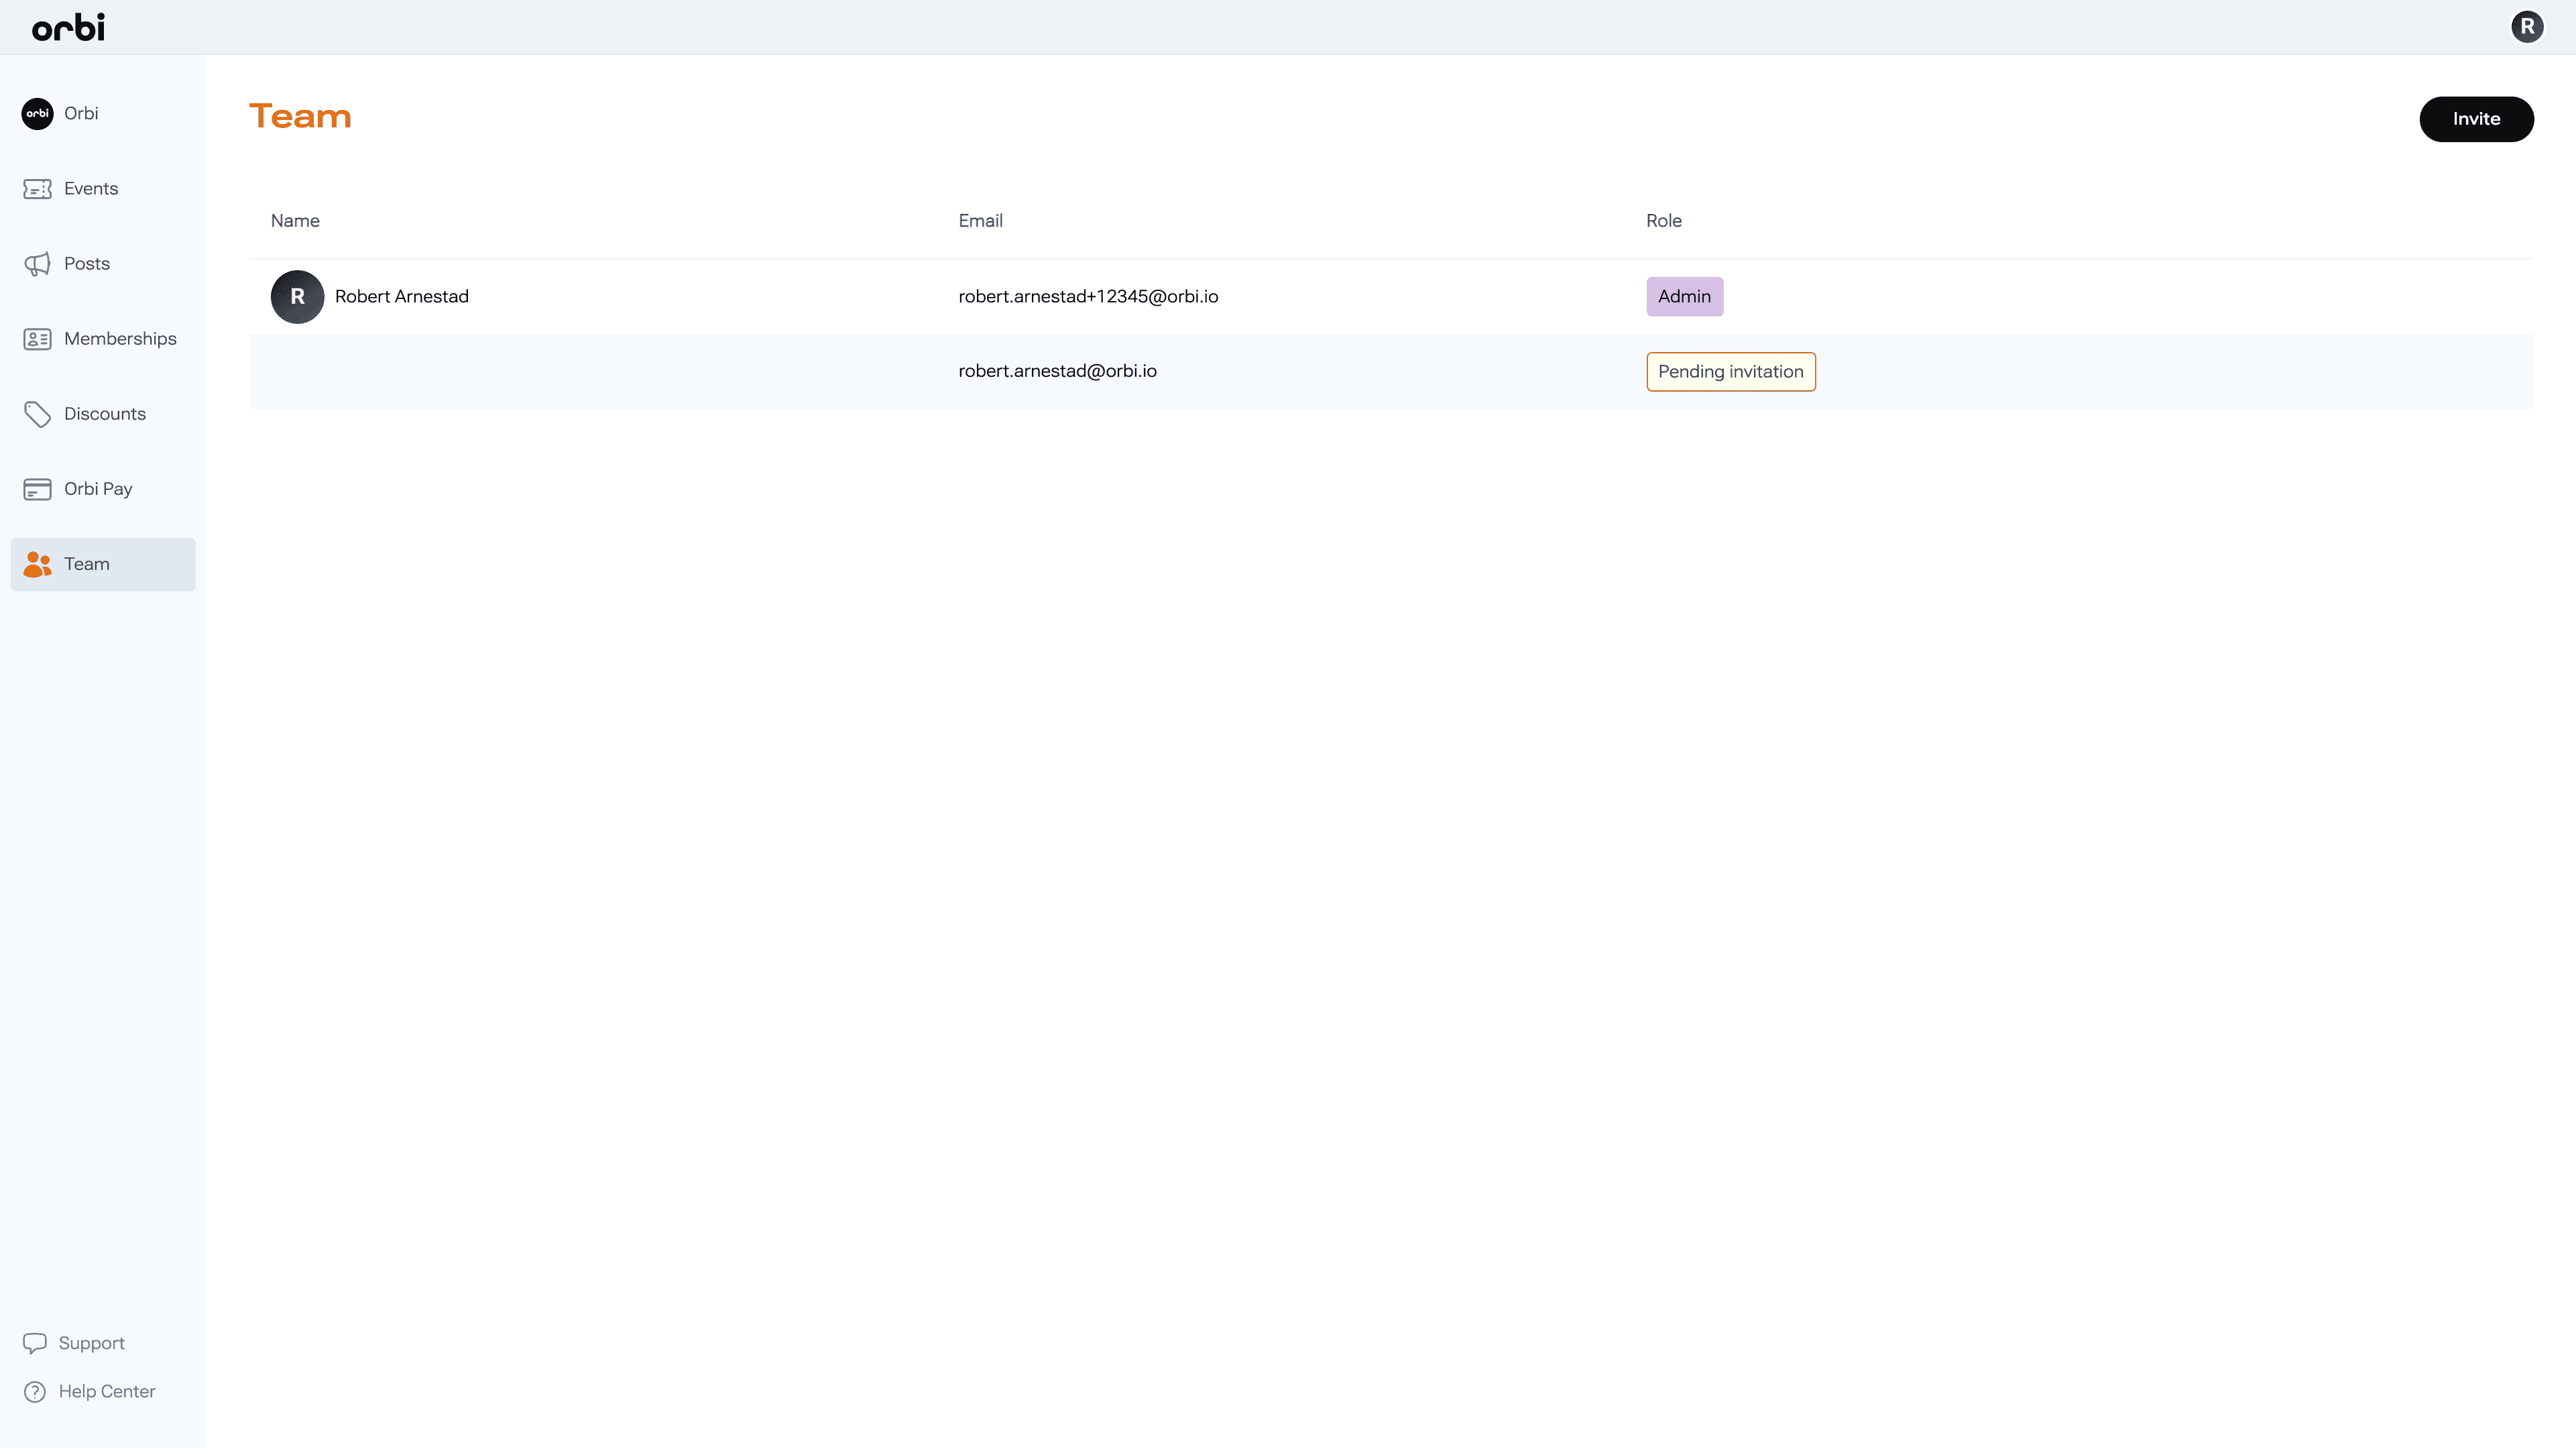Select the robert.arnestad@orbi.io pending row
The height and width of the screenshot is (1449, 2576).
(1057, 371)
